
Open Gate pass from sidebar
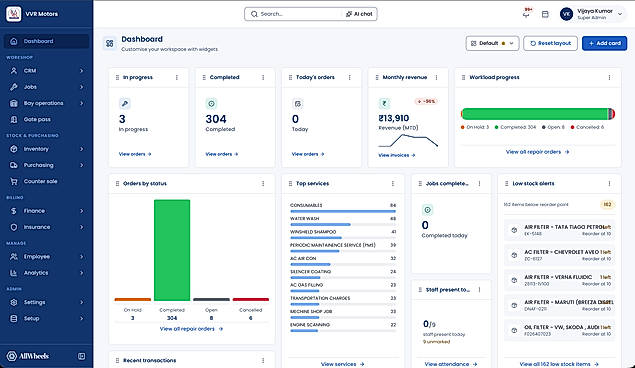[x=47, y=119]
